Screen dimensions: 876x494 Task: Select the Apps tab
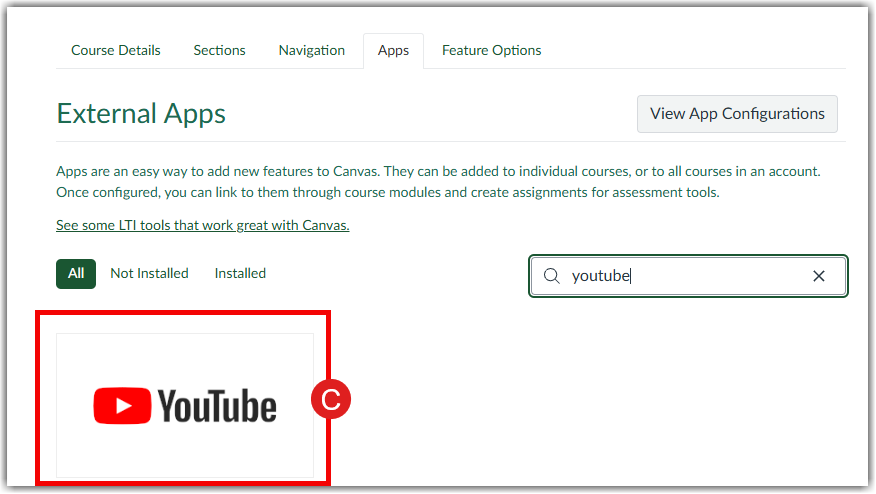pyautogui.click(x=393, y=50)
